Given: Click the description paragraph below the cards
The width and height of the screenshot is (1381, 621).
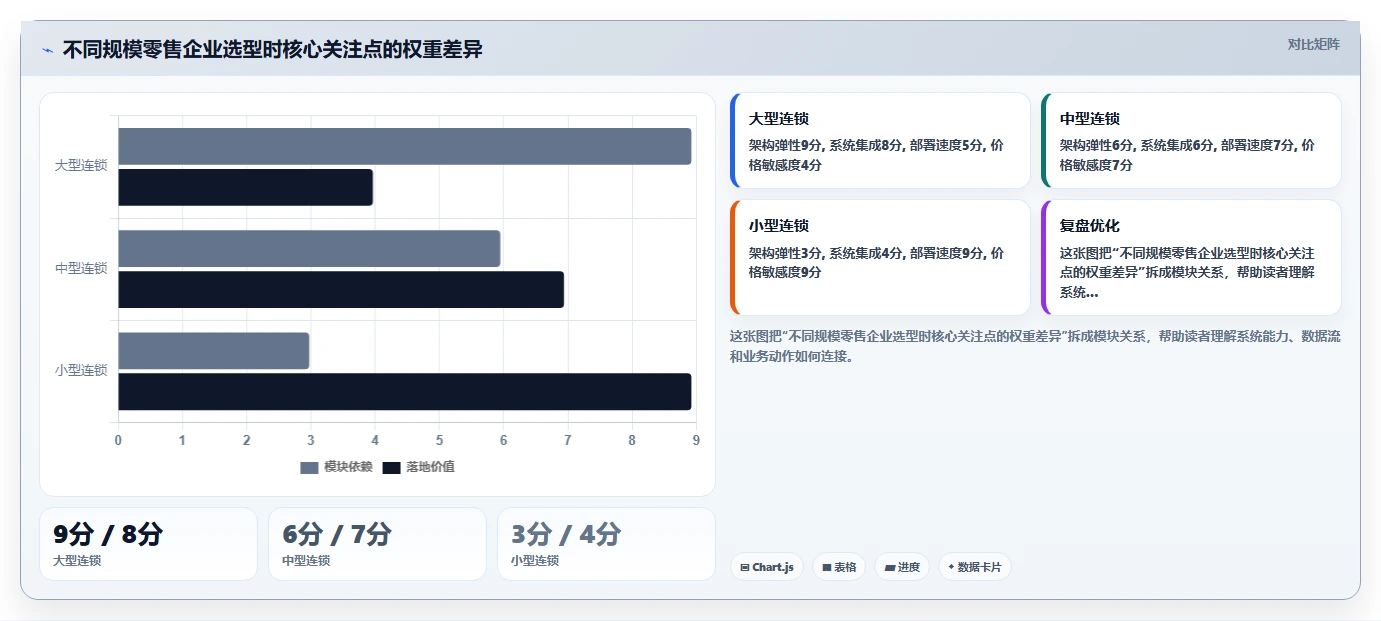Looking at the screenshot, I should 1035,346.
